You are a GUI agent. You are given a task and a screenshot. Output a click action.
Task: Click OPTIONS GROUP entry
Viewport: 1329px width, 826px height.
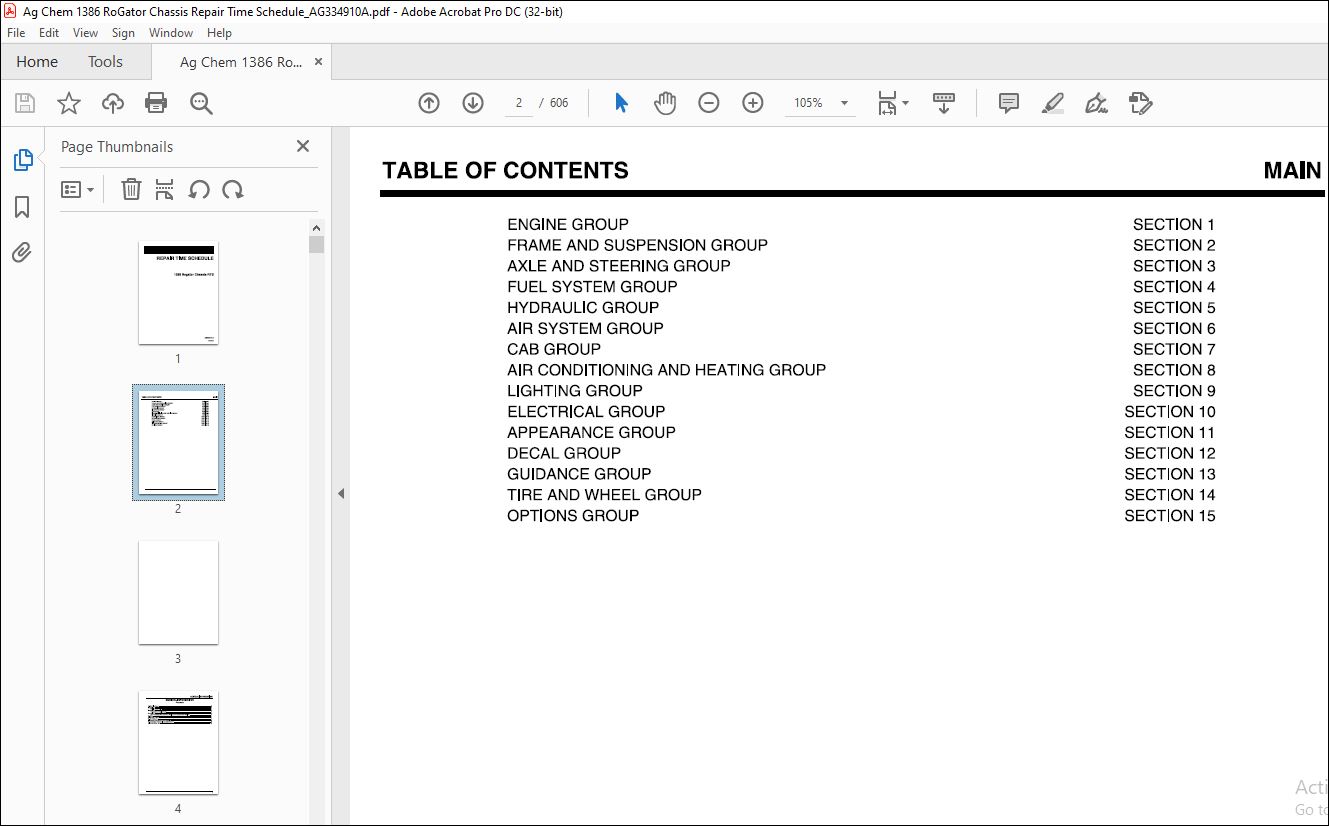(573, 516)
